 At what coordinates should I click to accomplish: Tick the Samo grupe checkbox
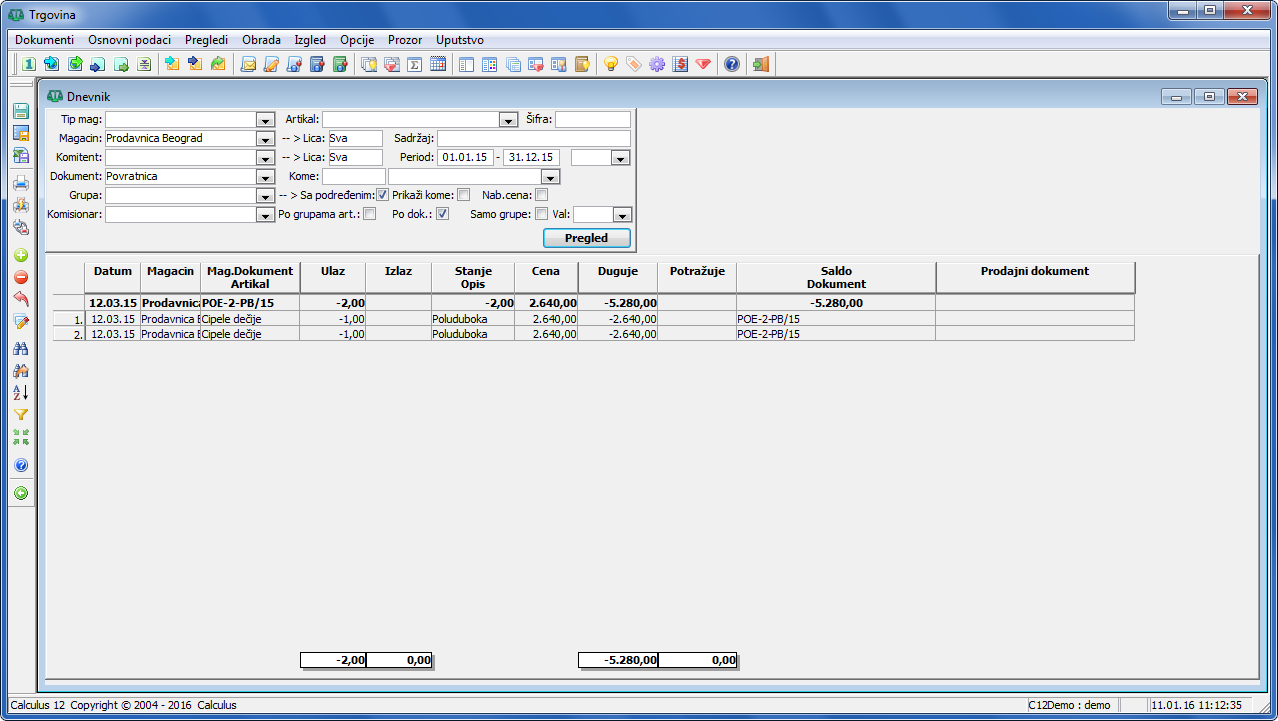tap(542, 214)
